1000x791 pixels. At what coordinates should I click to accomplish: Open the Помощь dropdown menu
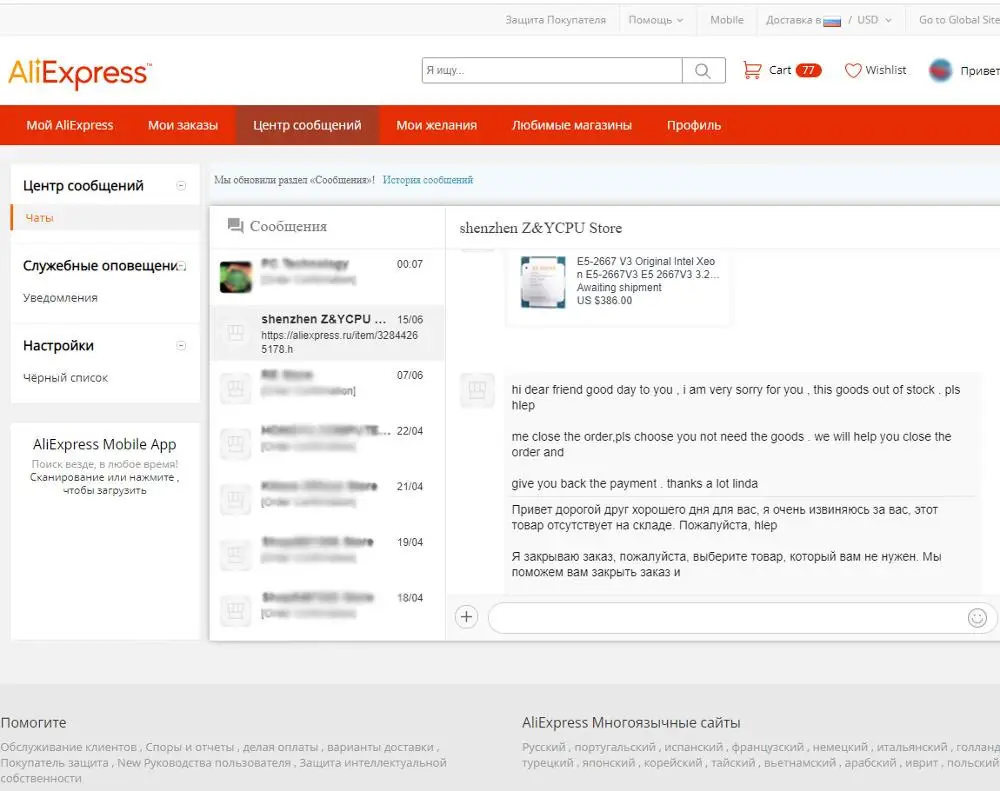coord(656,20)
